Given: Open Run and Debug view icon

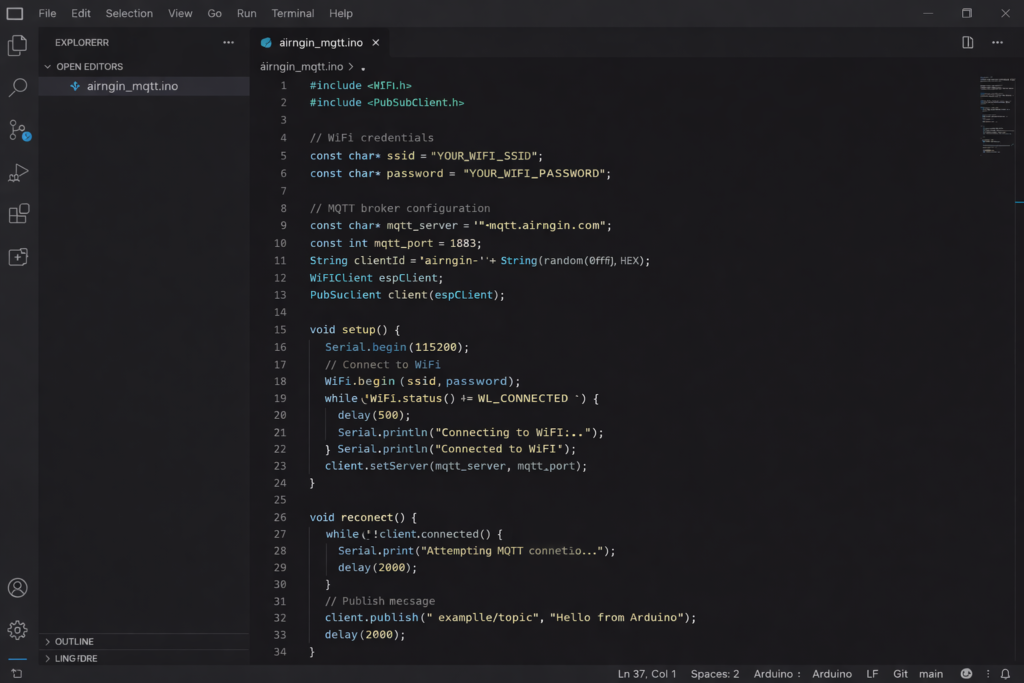Looking at the screenshot, I should click(17, 173).
